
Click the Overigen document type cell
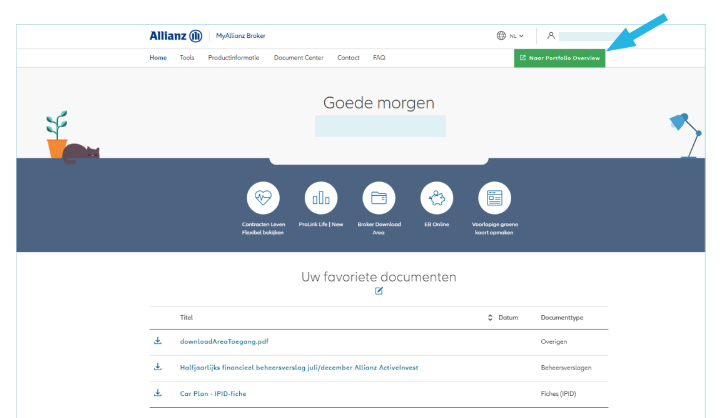(x=554, y=342)
